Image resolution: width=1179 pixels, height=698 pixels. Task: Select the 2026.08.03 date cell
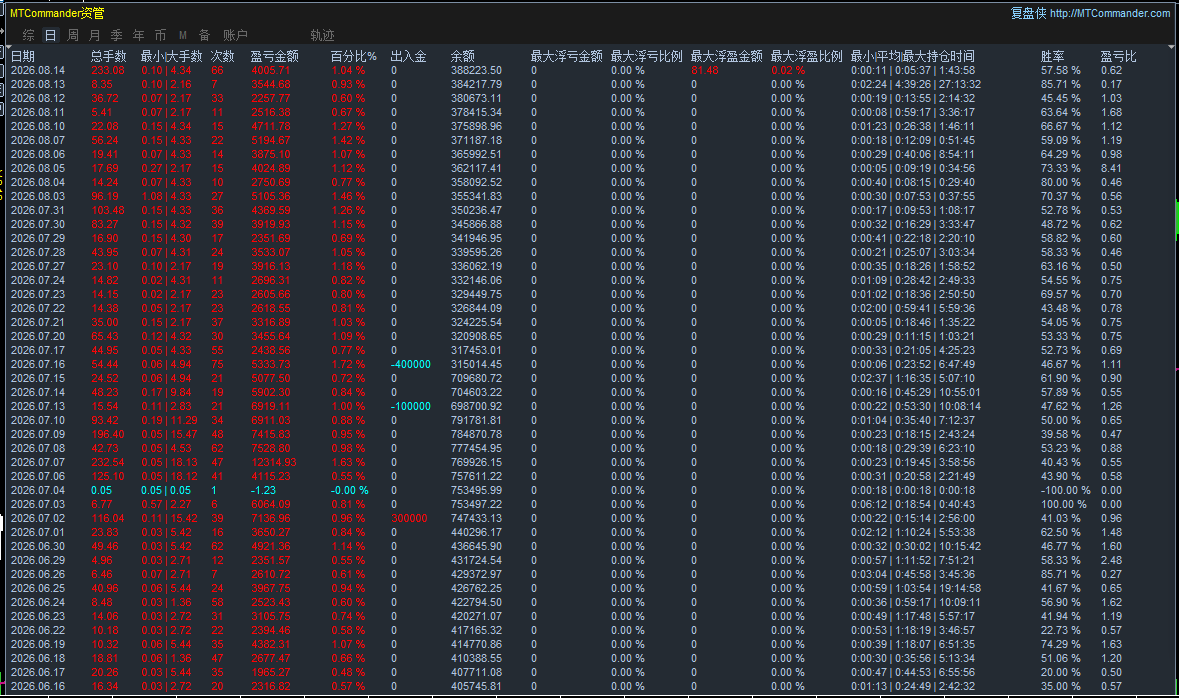38,196
